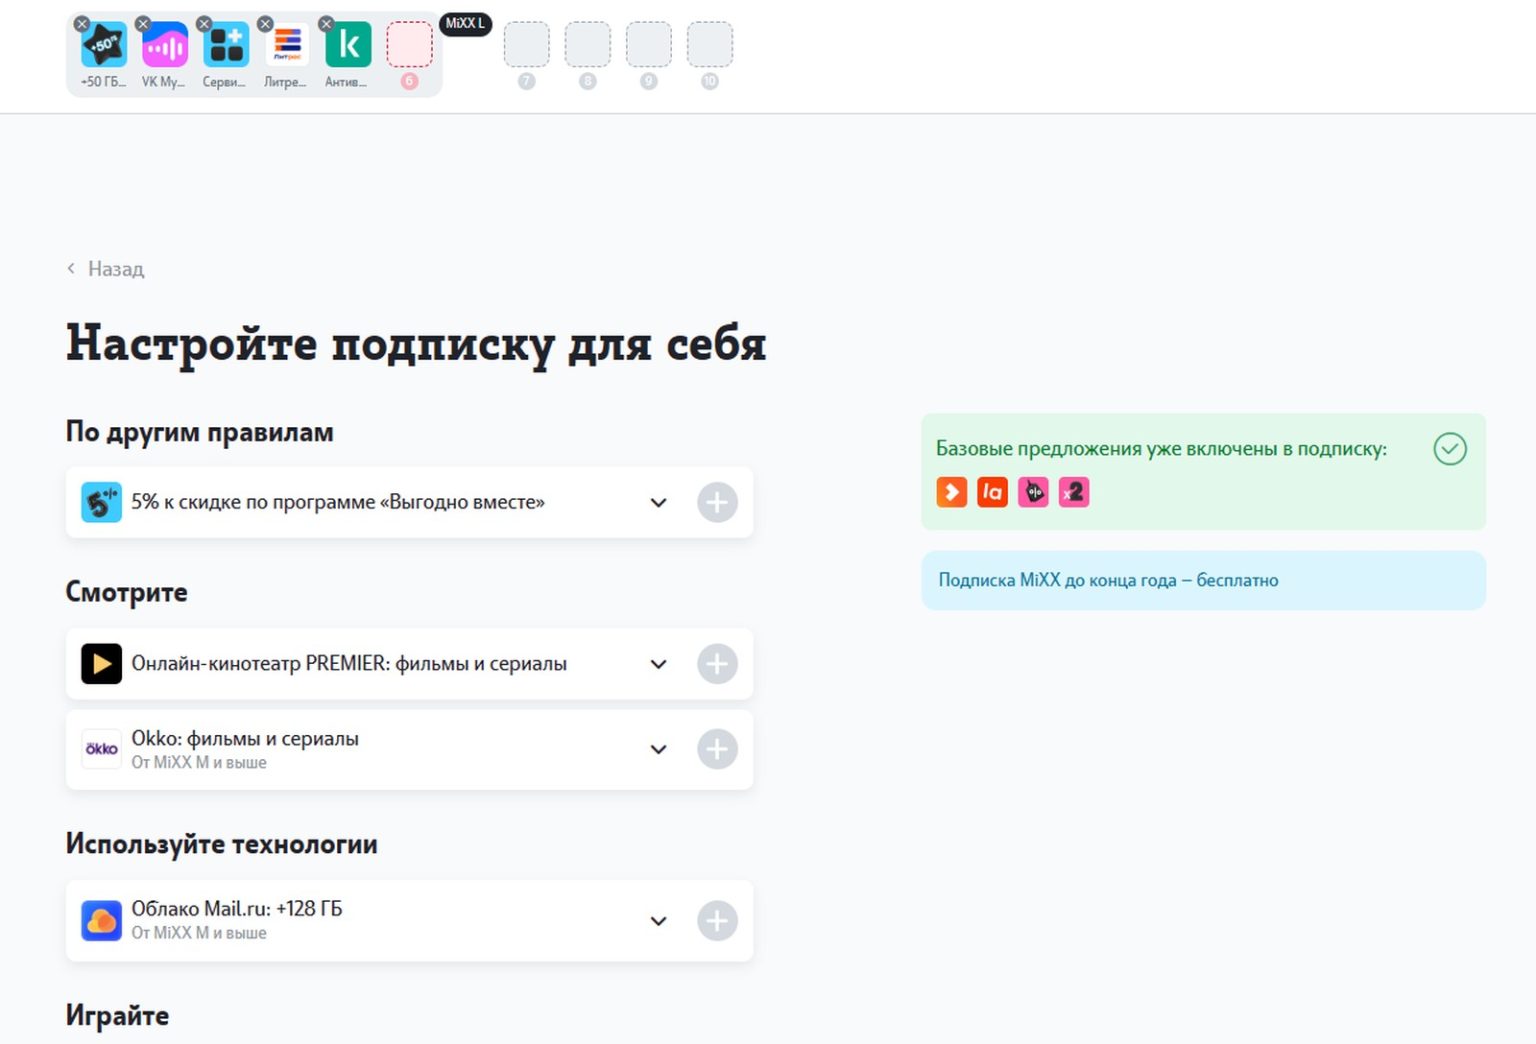1536x1044 pixels.
Task: Click the free MiXX subscription banner
Action: click(x=1202, y=580)
